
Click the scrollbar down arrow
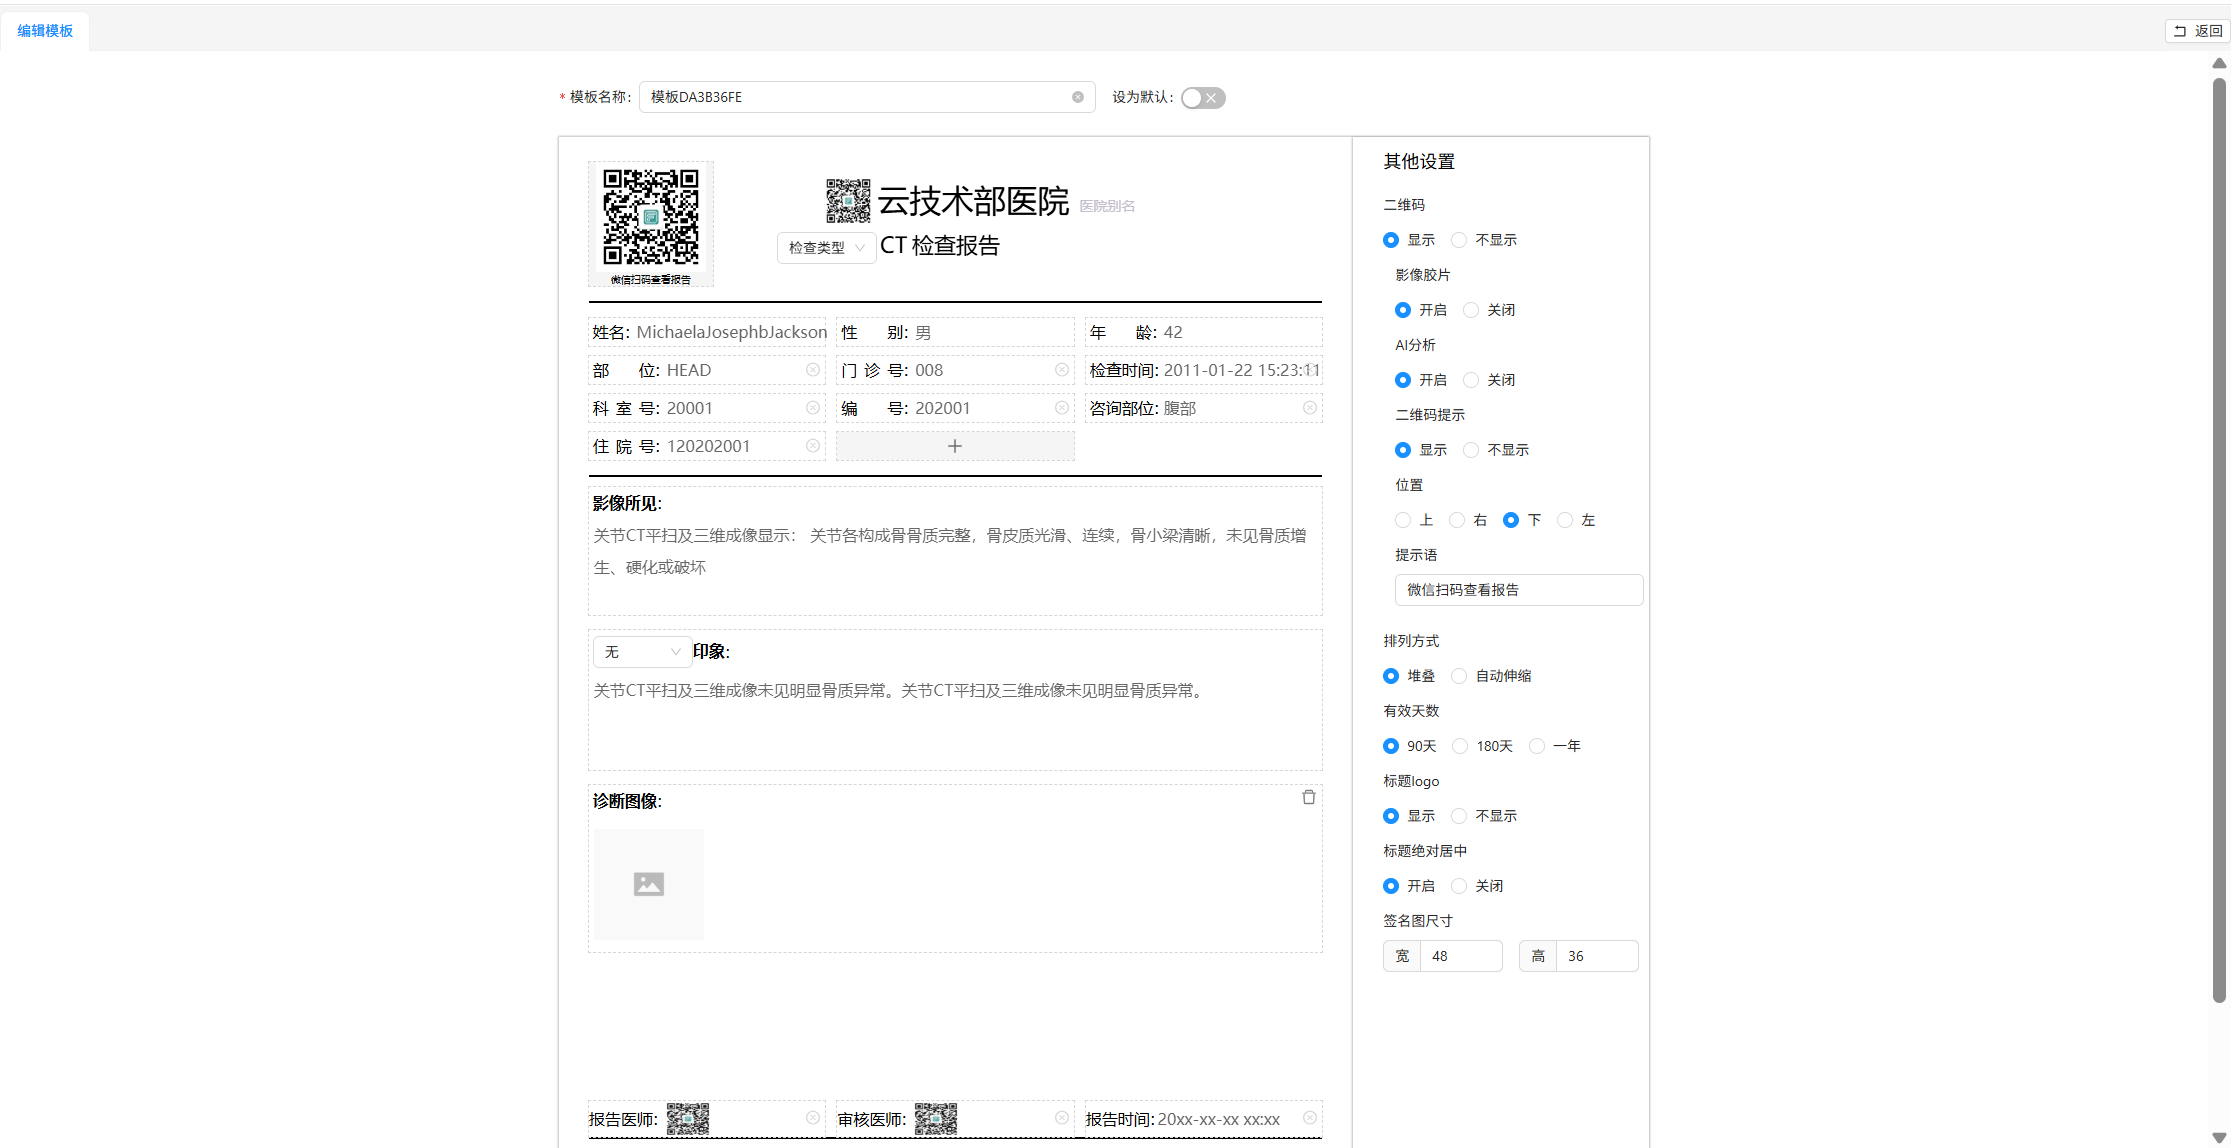click(x=2218, y=1138)
